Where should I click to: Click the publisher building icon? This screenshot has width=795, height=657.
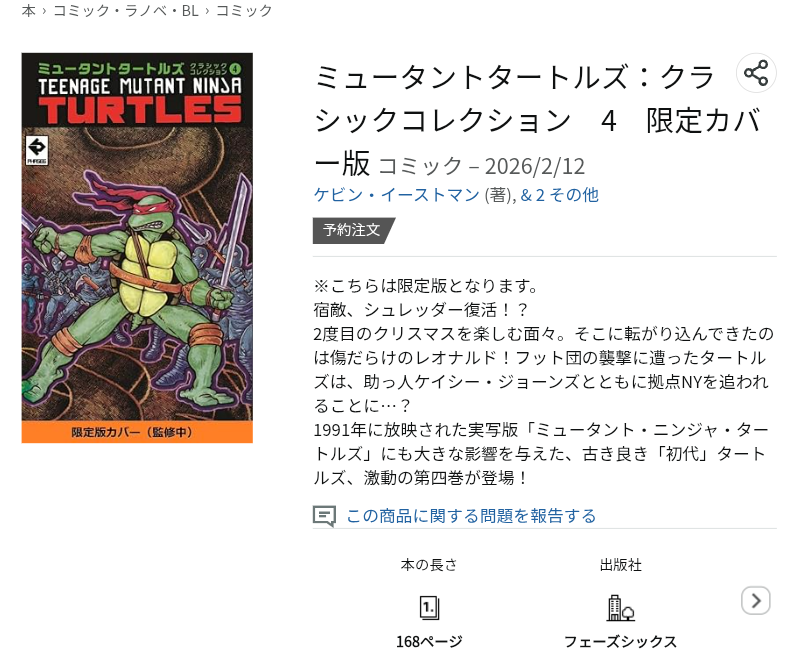click(621, 608)
